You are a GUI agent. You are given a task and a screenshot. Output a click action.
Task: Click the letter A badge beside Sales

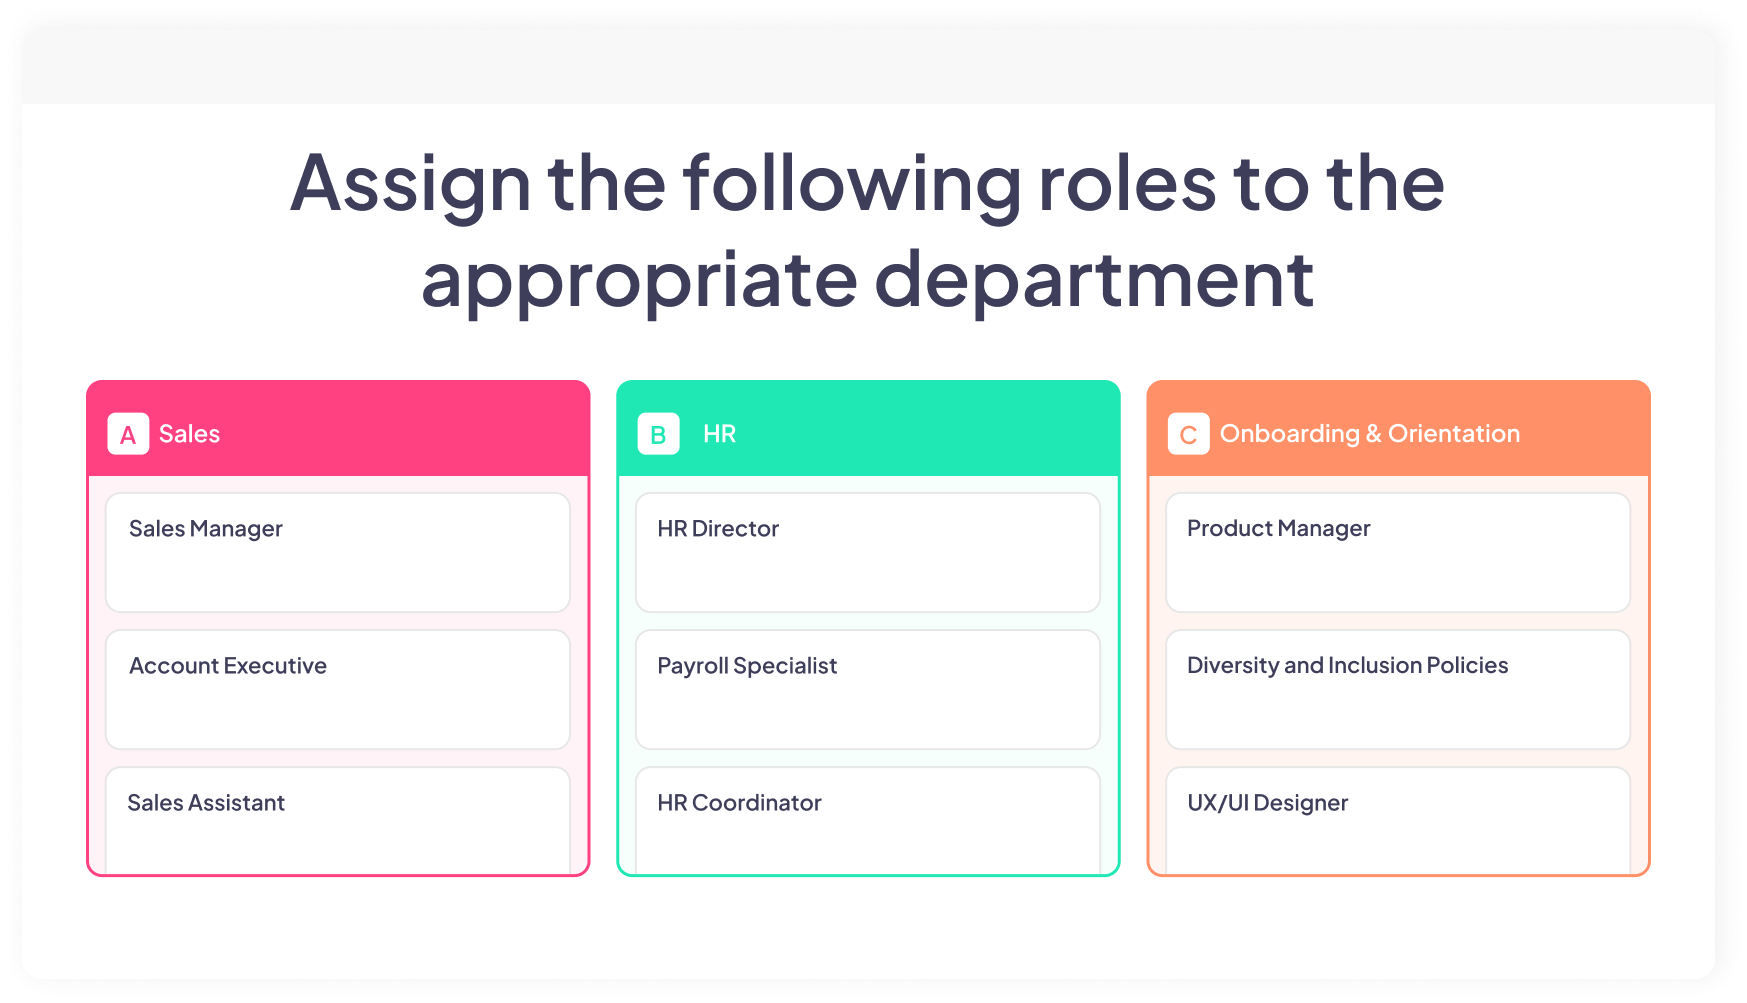point(128,434)
